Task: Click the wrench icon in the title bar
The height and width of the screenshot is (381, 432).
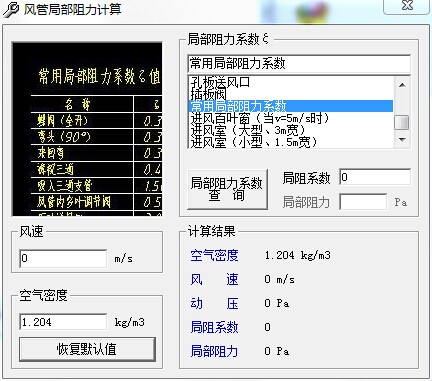Action: click(11, 9)
